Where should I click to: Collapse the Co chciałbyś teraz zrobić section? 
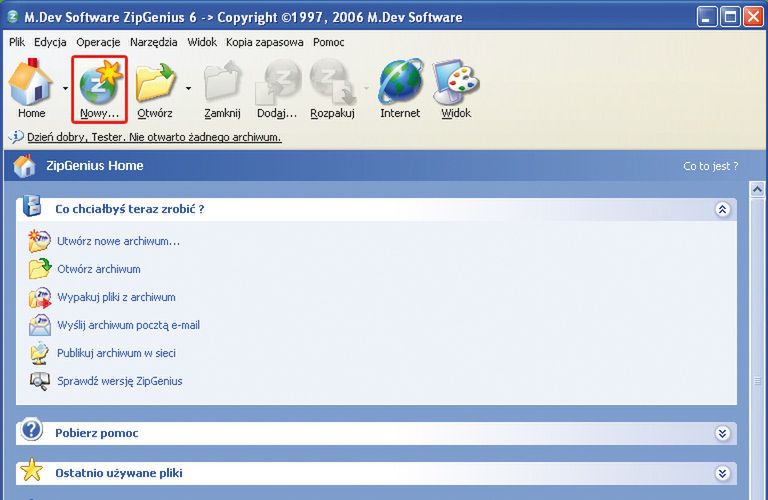pyautogui.click(x=722, y=210)
